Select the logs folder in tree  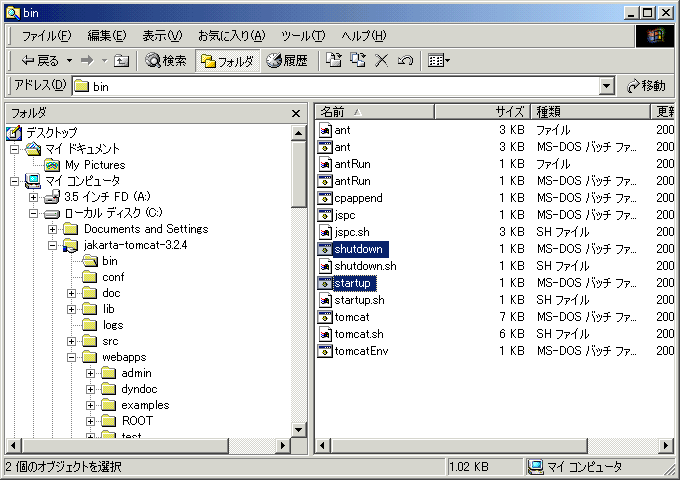pos(113,325)
